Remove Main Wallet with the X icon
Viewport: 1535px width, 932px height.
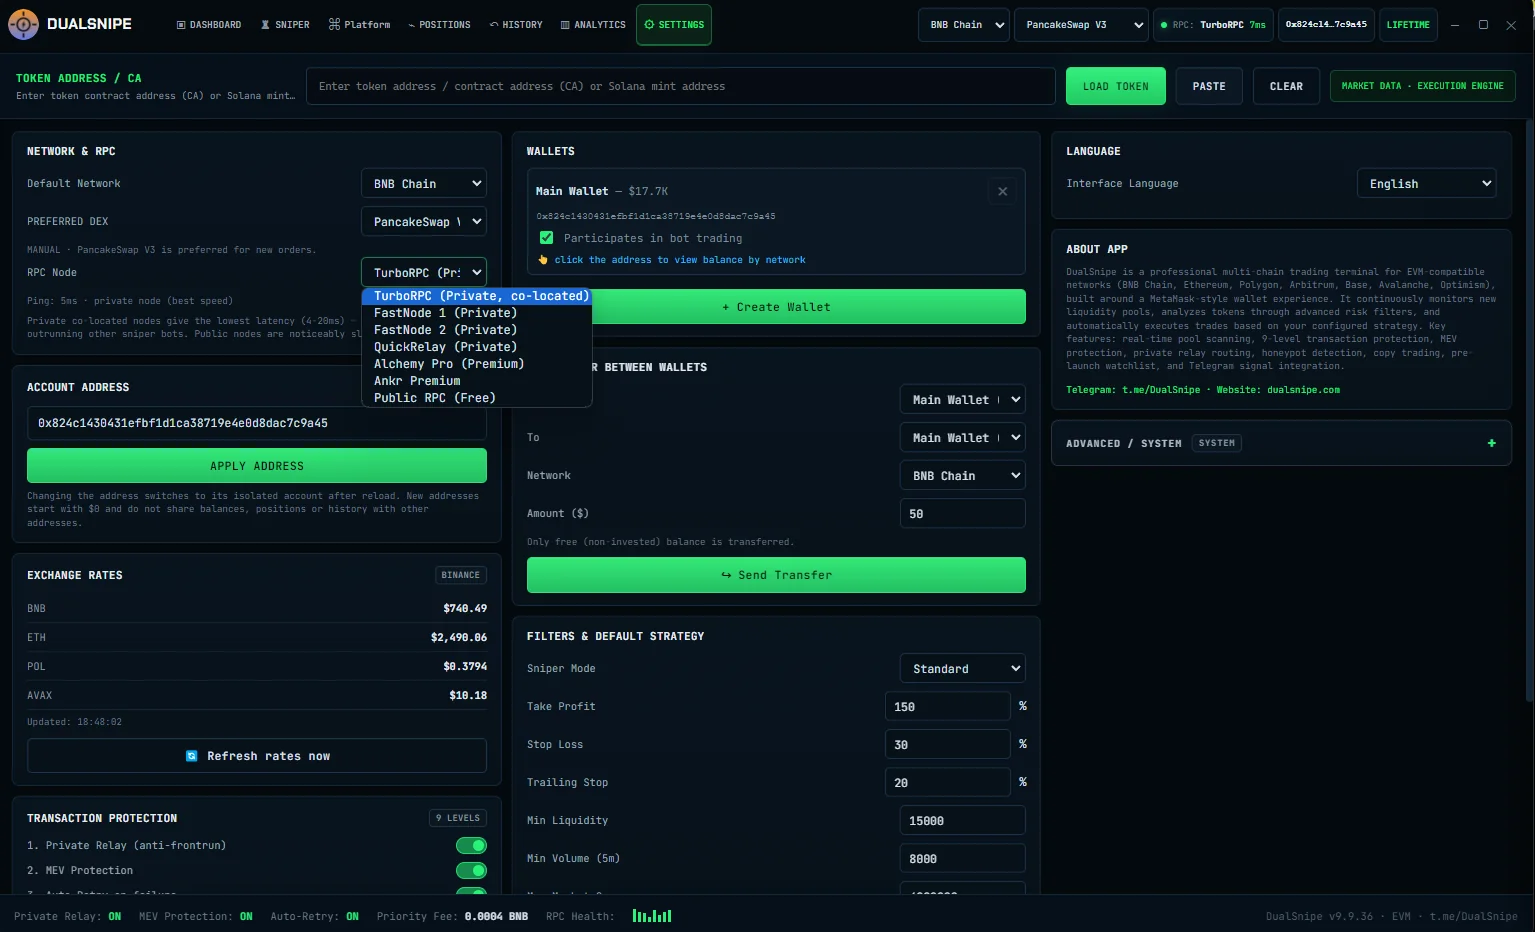point(1002,191)
